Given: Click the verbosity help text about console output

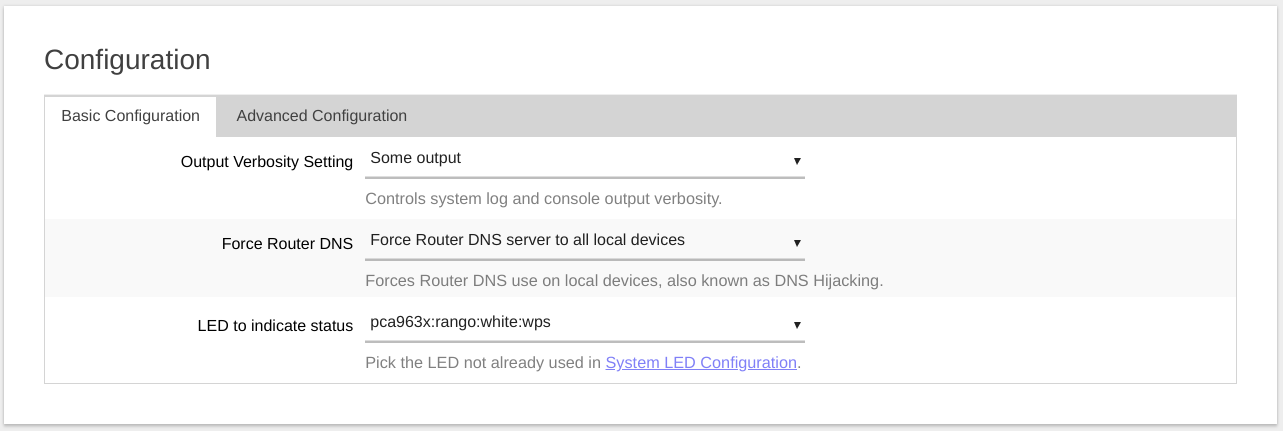Looking at the screenshot, I should click(543, 198).
